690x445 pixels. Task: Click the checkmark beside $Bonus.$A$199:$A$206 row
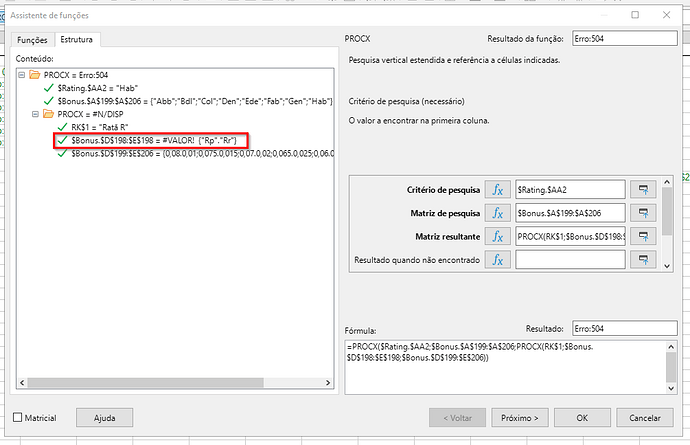(x=49, y=101)
